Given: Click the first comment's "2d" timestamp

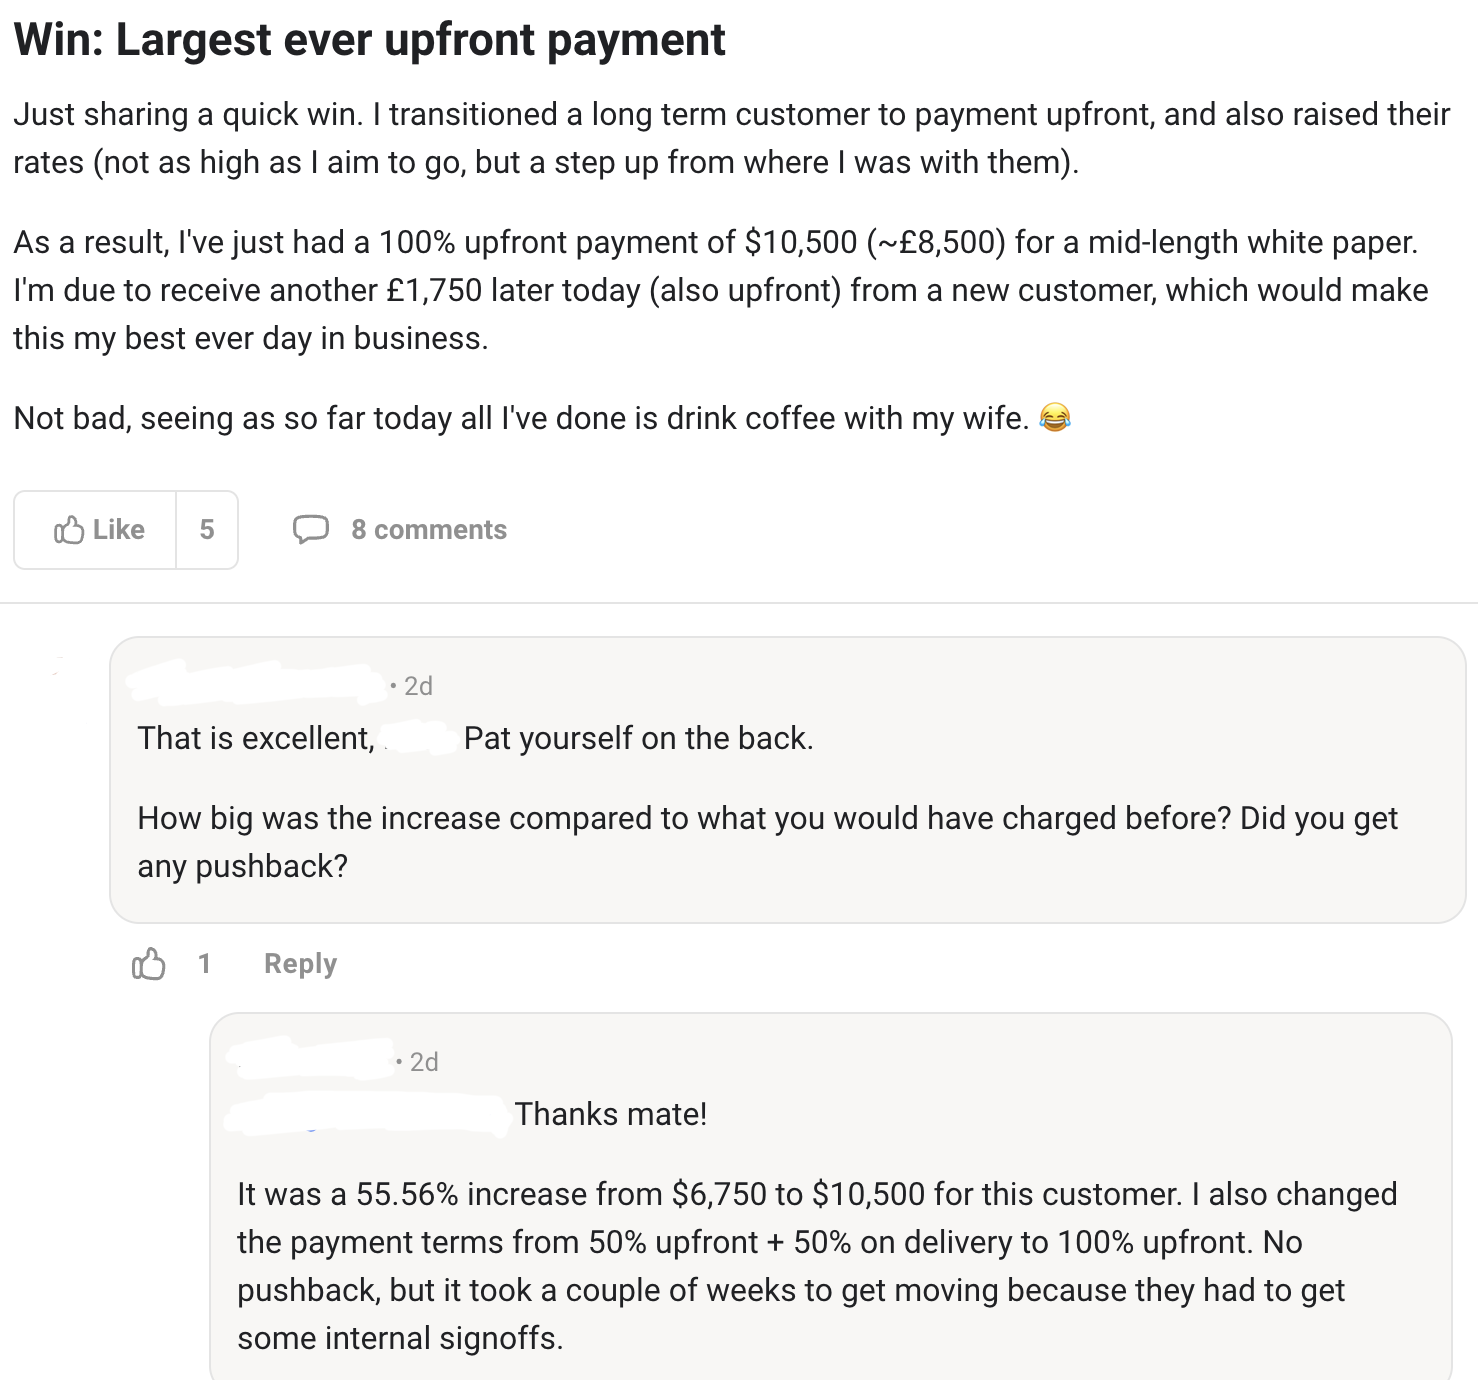Looking at the screenshot, I should pyautogui.click(x=418, y=686).
